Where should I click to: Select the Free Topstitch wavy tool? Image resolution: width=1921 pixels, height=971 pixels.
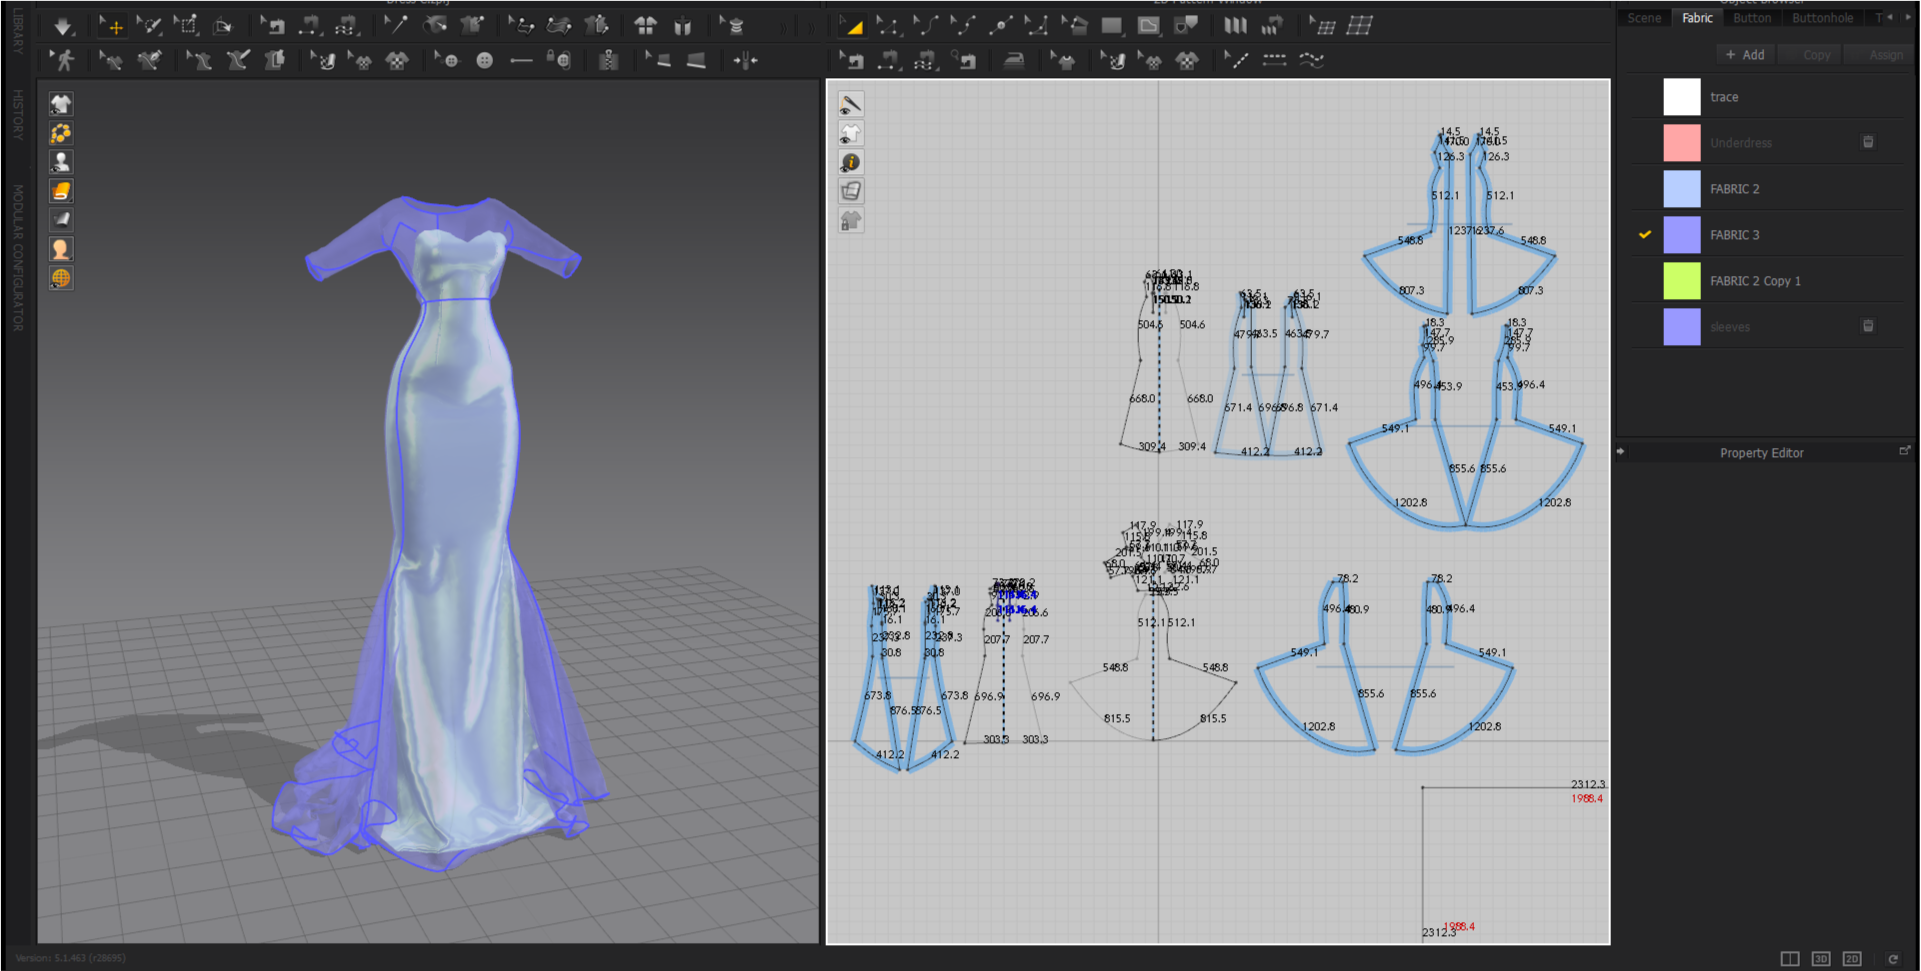click(x=1311, y=61)
